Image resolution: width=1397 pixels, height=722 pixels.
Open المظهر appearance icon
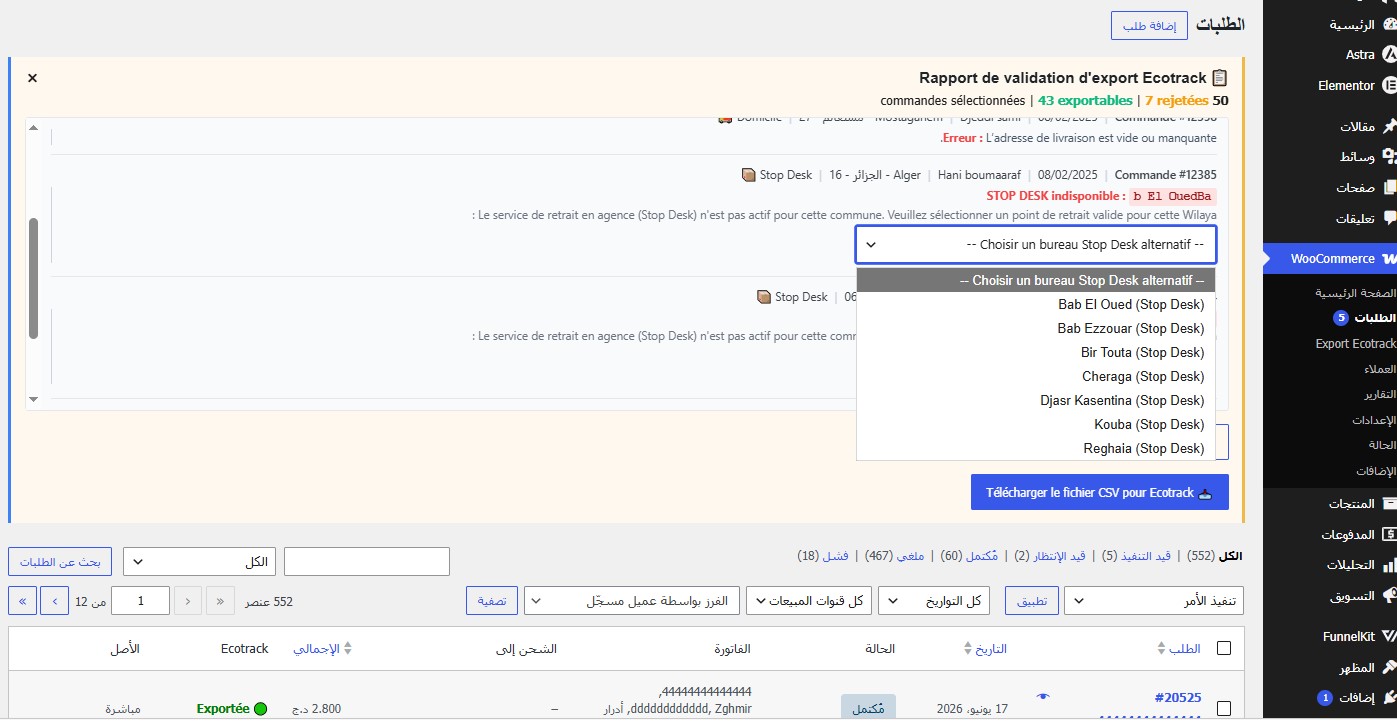pyautogui.click(x=1389, y=667)
